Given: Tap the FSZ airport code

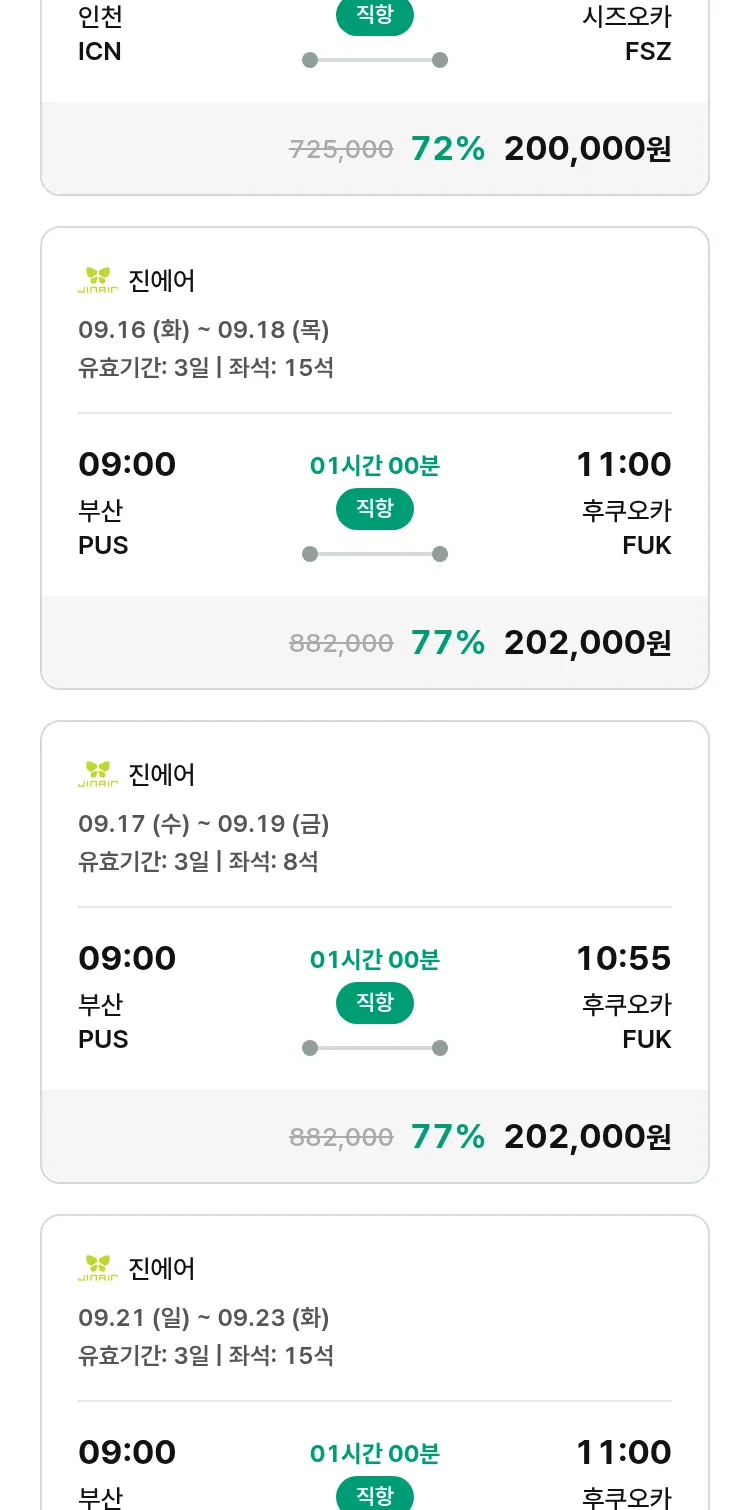Looking at the screenshot, I should click(x=648, y=51).
